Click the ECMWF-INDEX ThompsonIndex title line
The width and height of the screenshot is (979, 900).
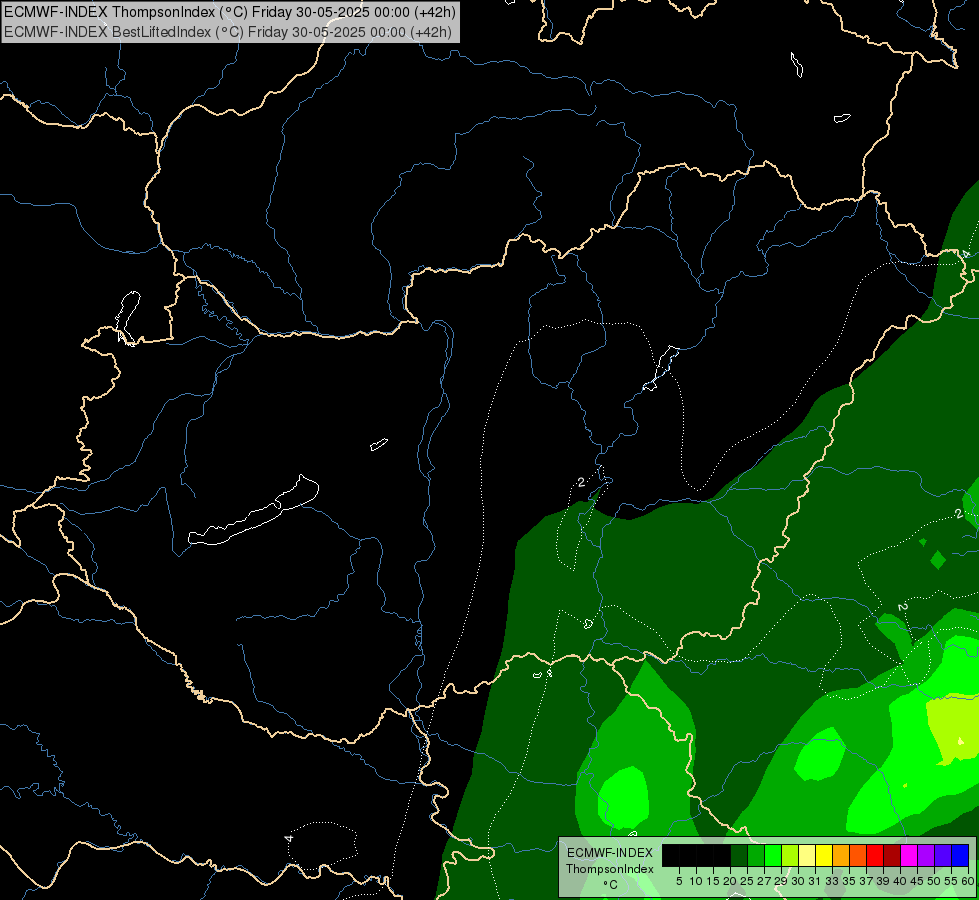pos(230,11)
